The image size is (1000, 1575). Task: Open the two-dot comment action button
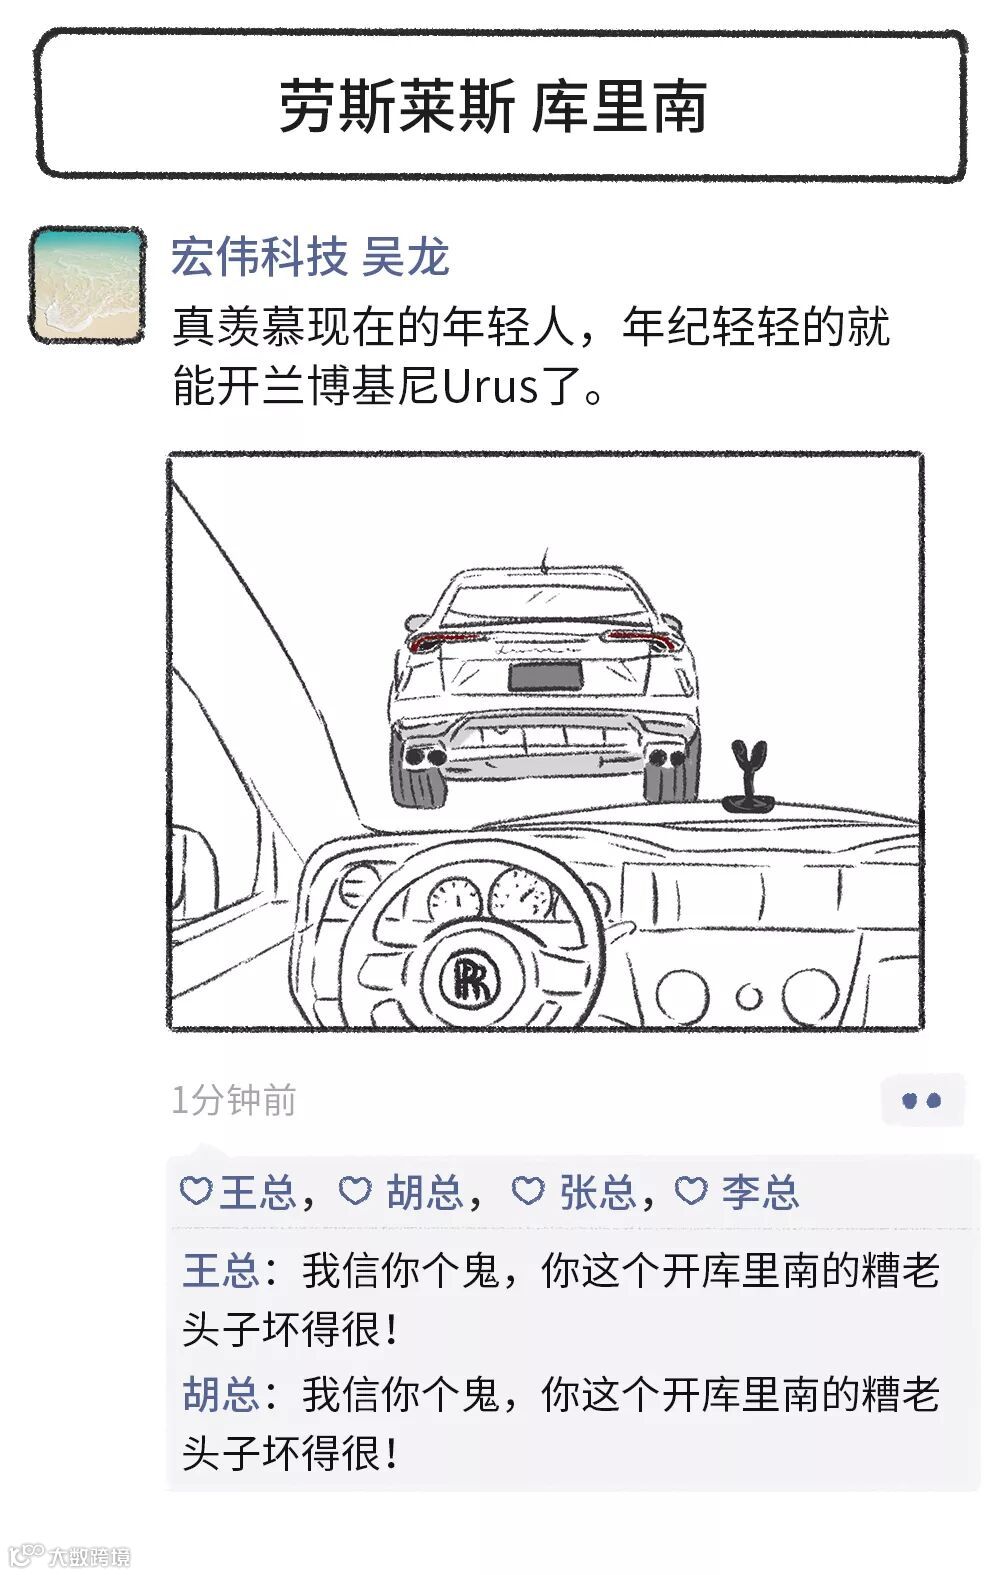[x=922, y=1100]
